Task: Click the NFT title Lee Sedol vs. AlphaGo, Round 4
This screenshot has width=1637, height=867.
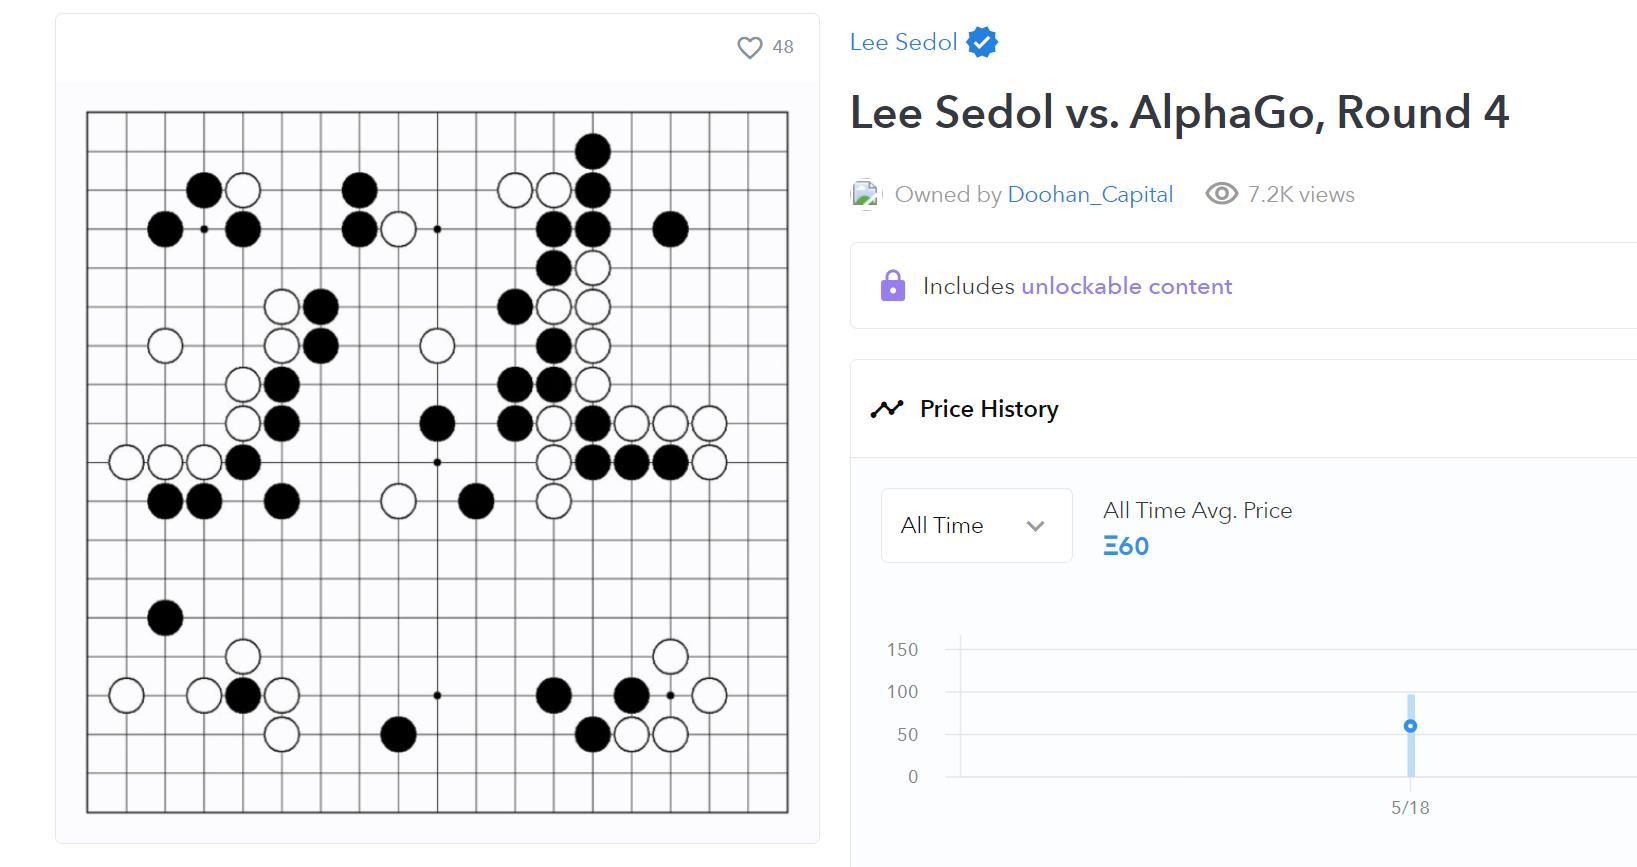Action: pyautogui.click(x=1180, y=112)
